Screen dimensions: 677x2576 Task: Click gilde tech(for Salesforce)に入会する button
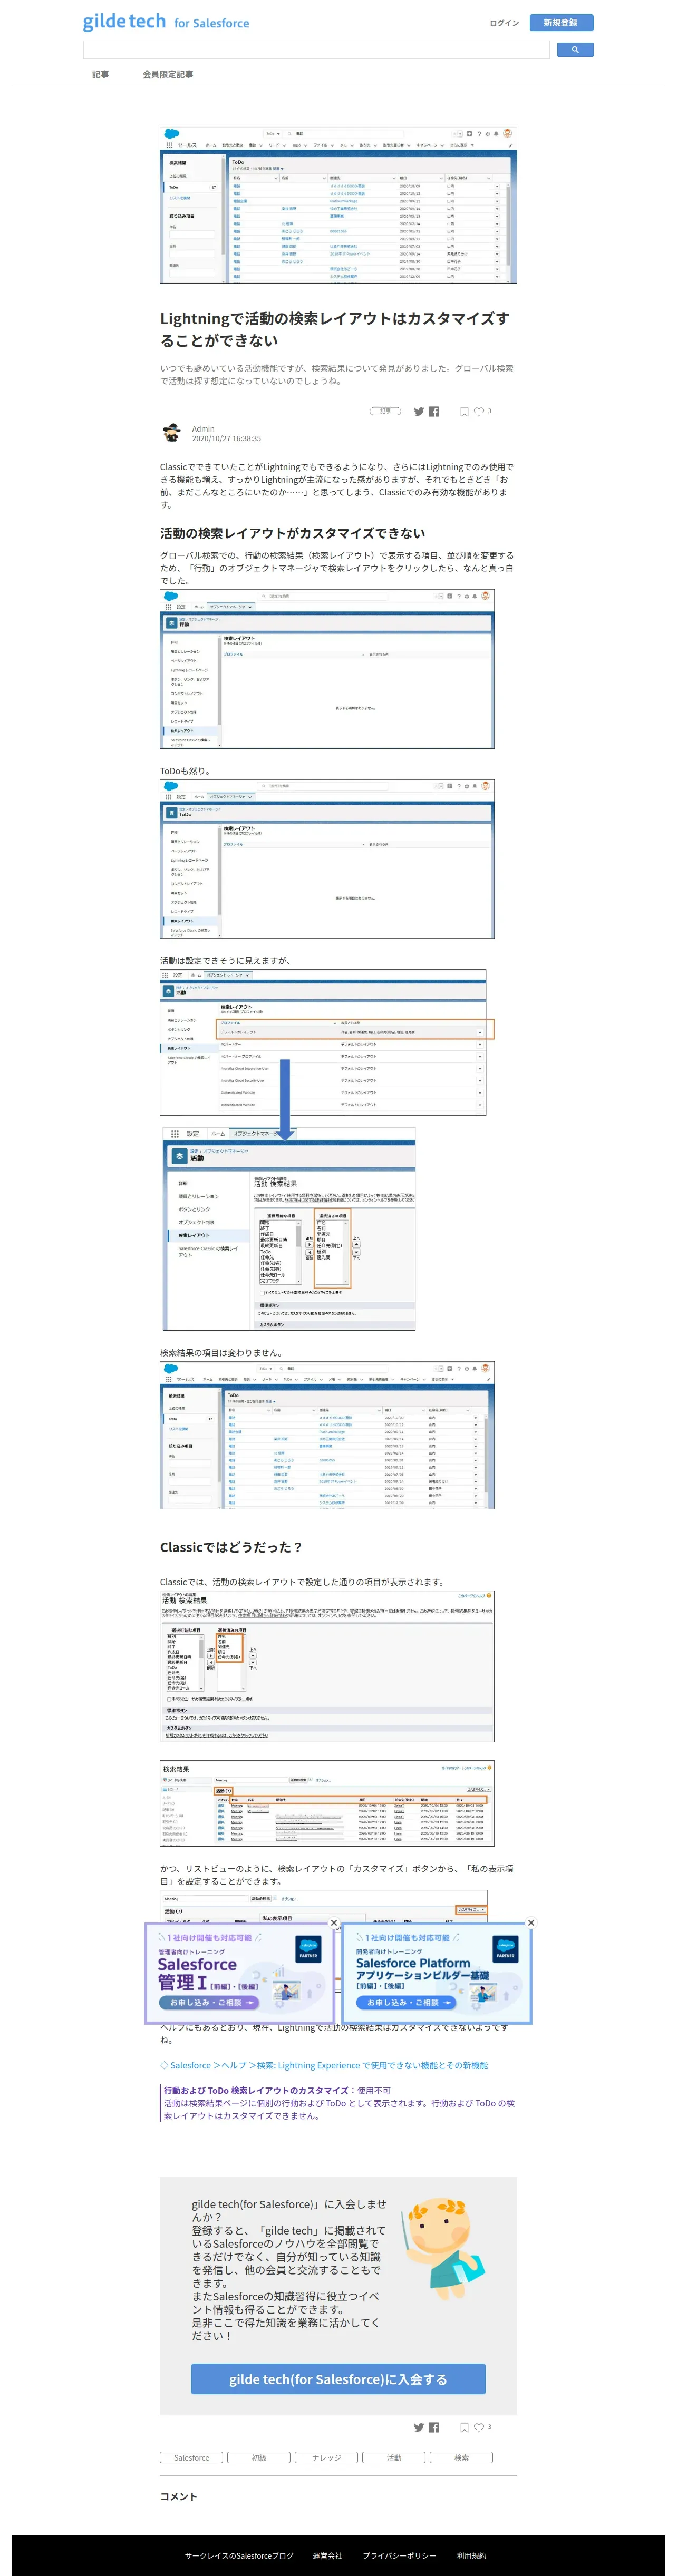pyautogui.click(x=338, y=2379)
